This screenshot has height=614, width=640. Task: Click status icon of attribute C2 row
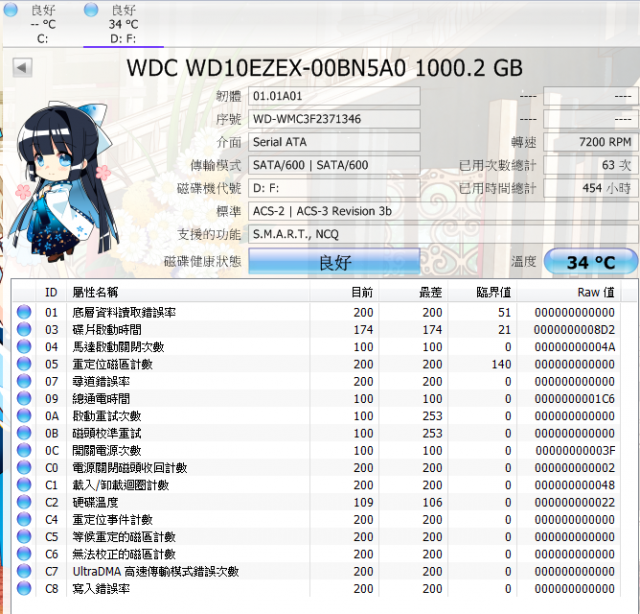coord(24,502)
